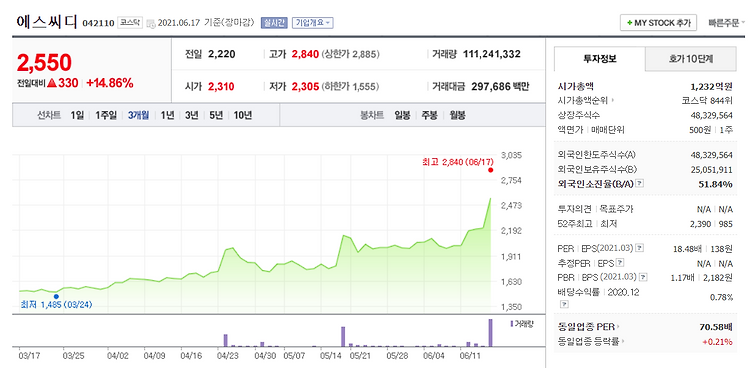750x368 pixels.
Task: Select the 5년 line chart period
Action: point(216,115)
